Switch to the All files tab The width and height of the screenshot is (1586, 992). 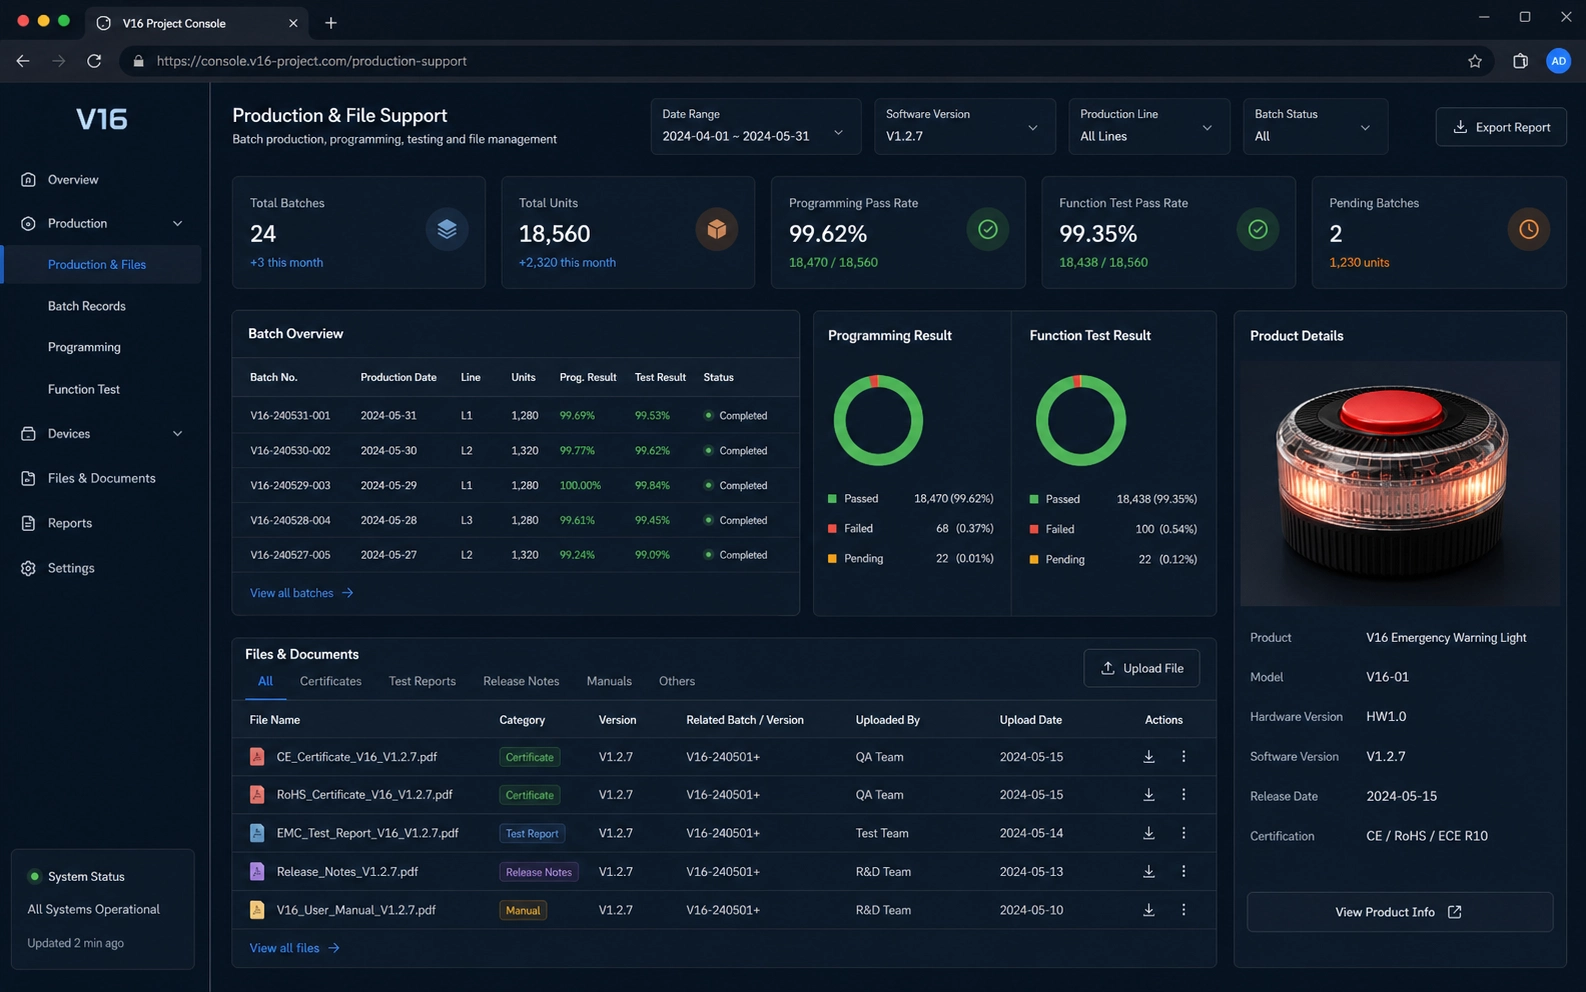(265, 681)
